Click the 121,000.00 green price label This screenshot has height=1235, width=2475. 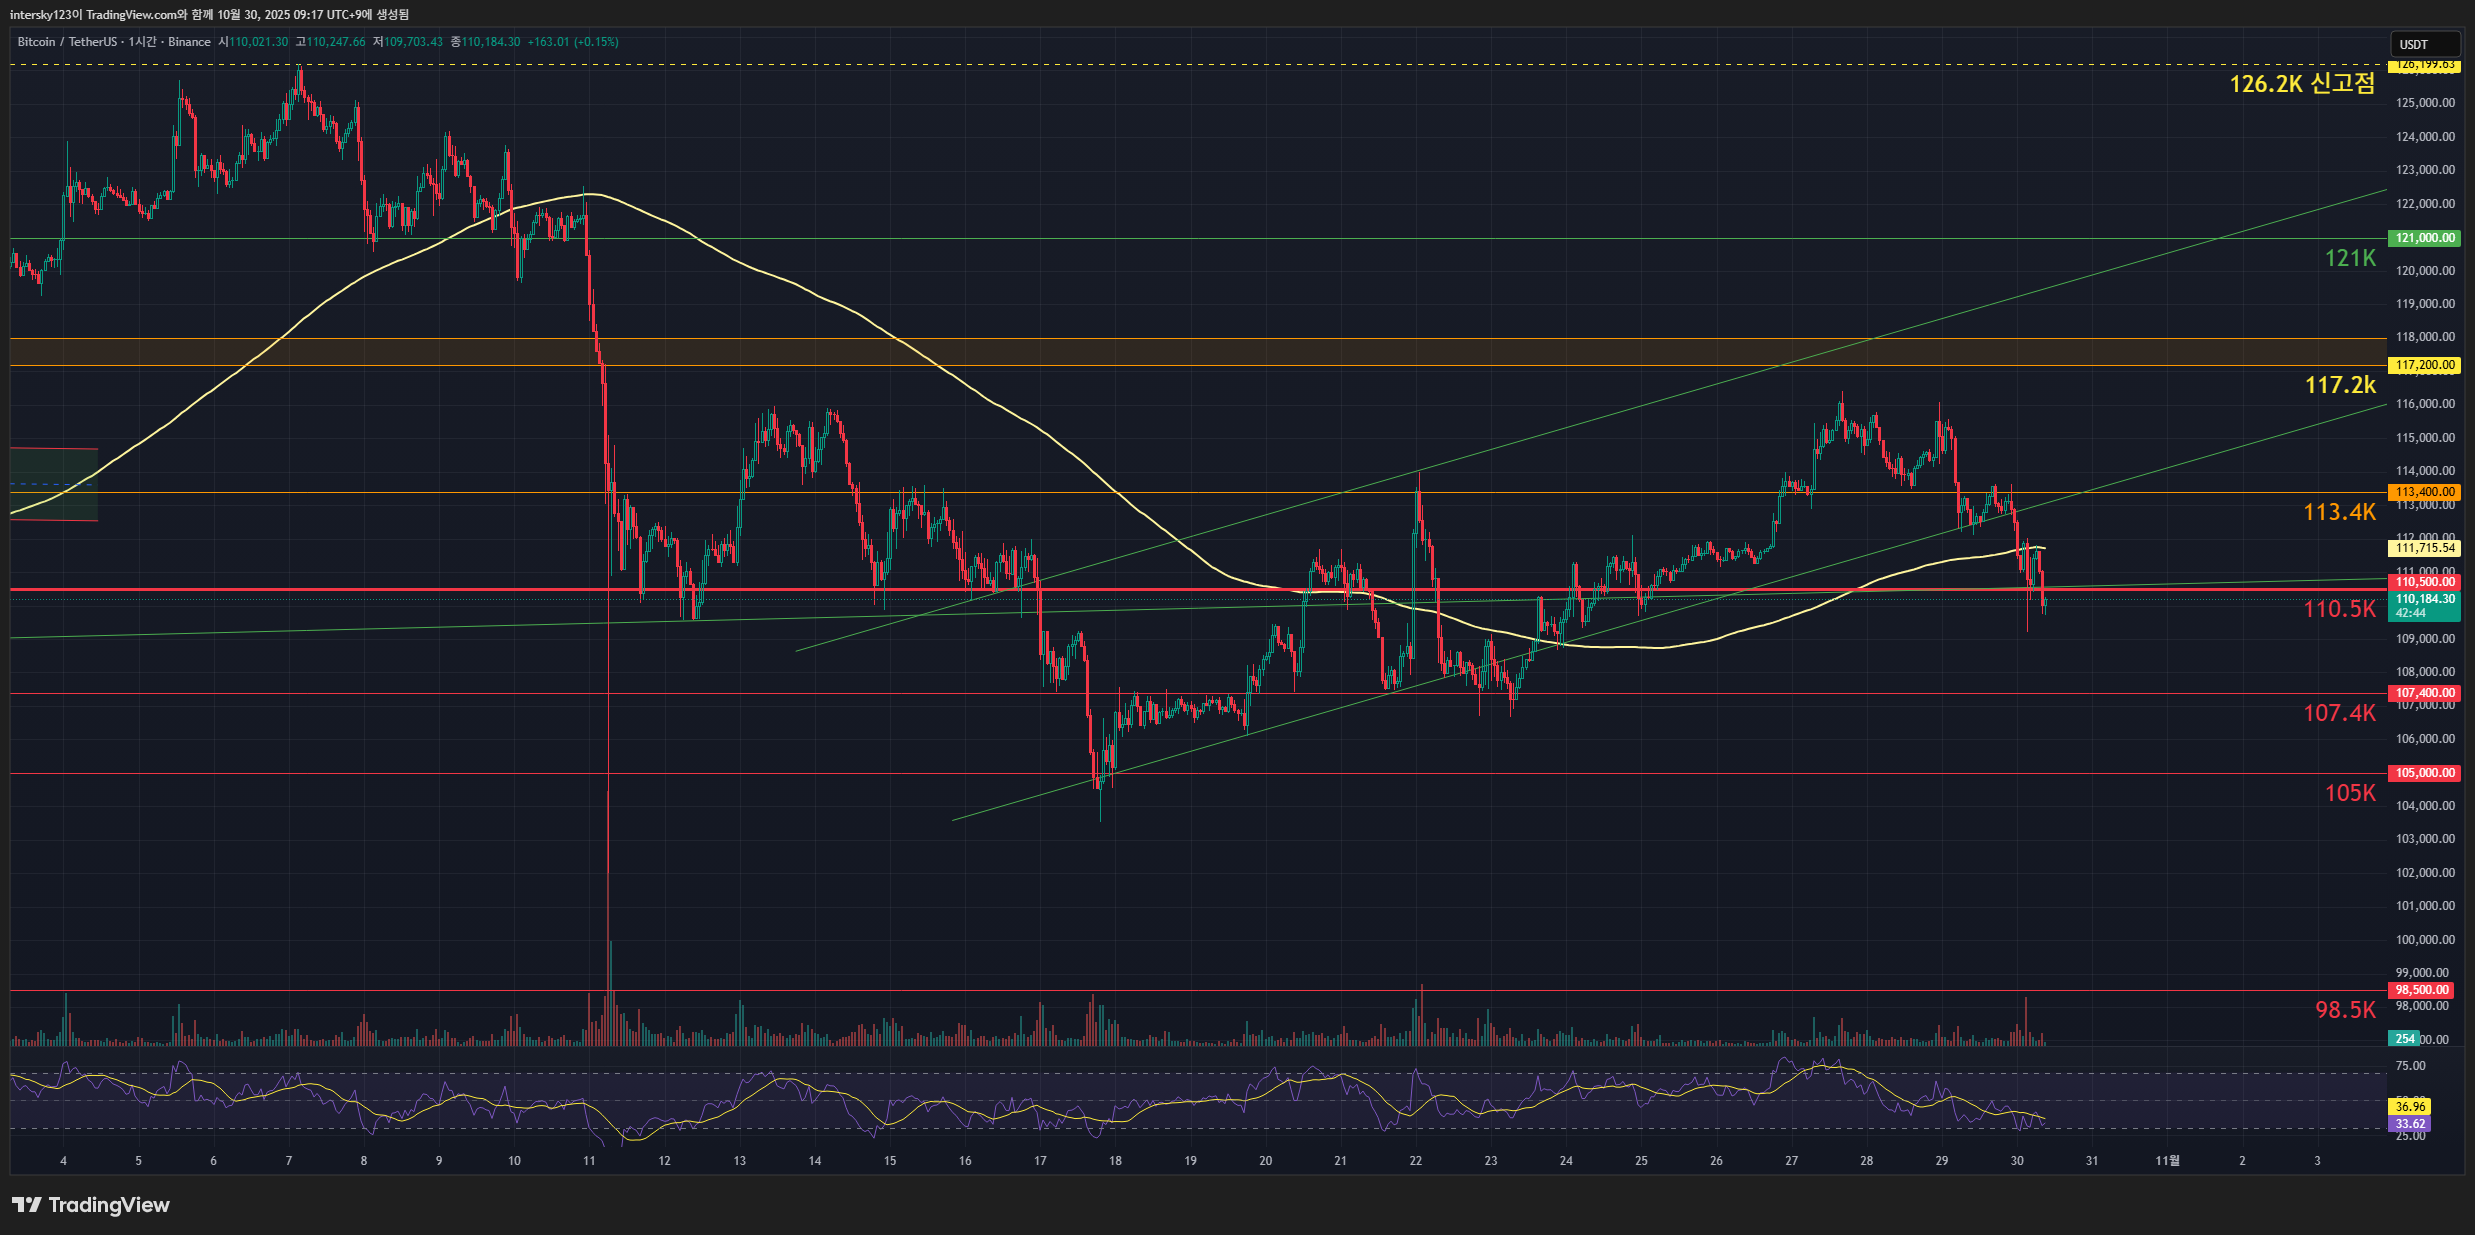2424,238
